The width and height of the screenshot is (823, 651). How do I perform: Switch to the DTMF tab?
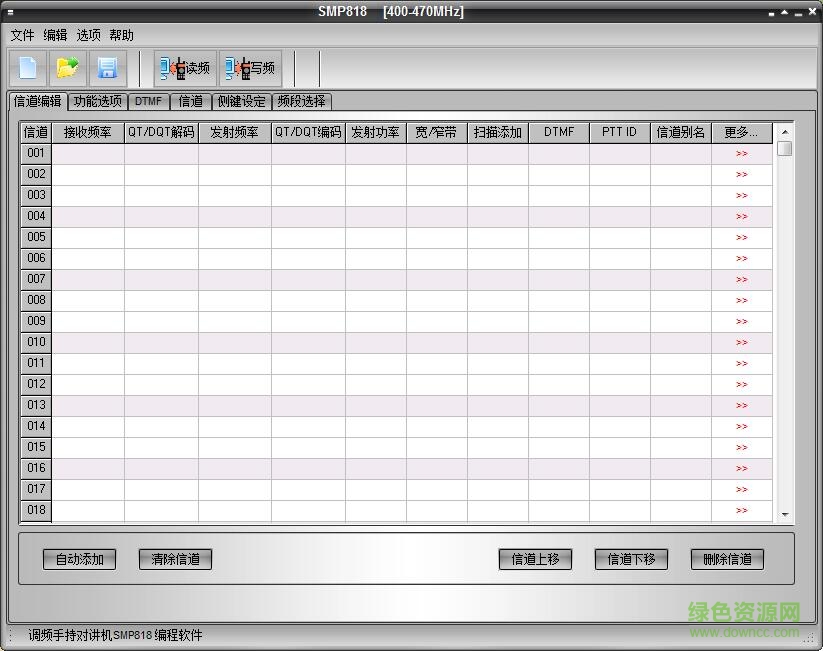pos(147,101)
